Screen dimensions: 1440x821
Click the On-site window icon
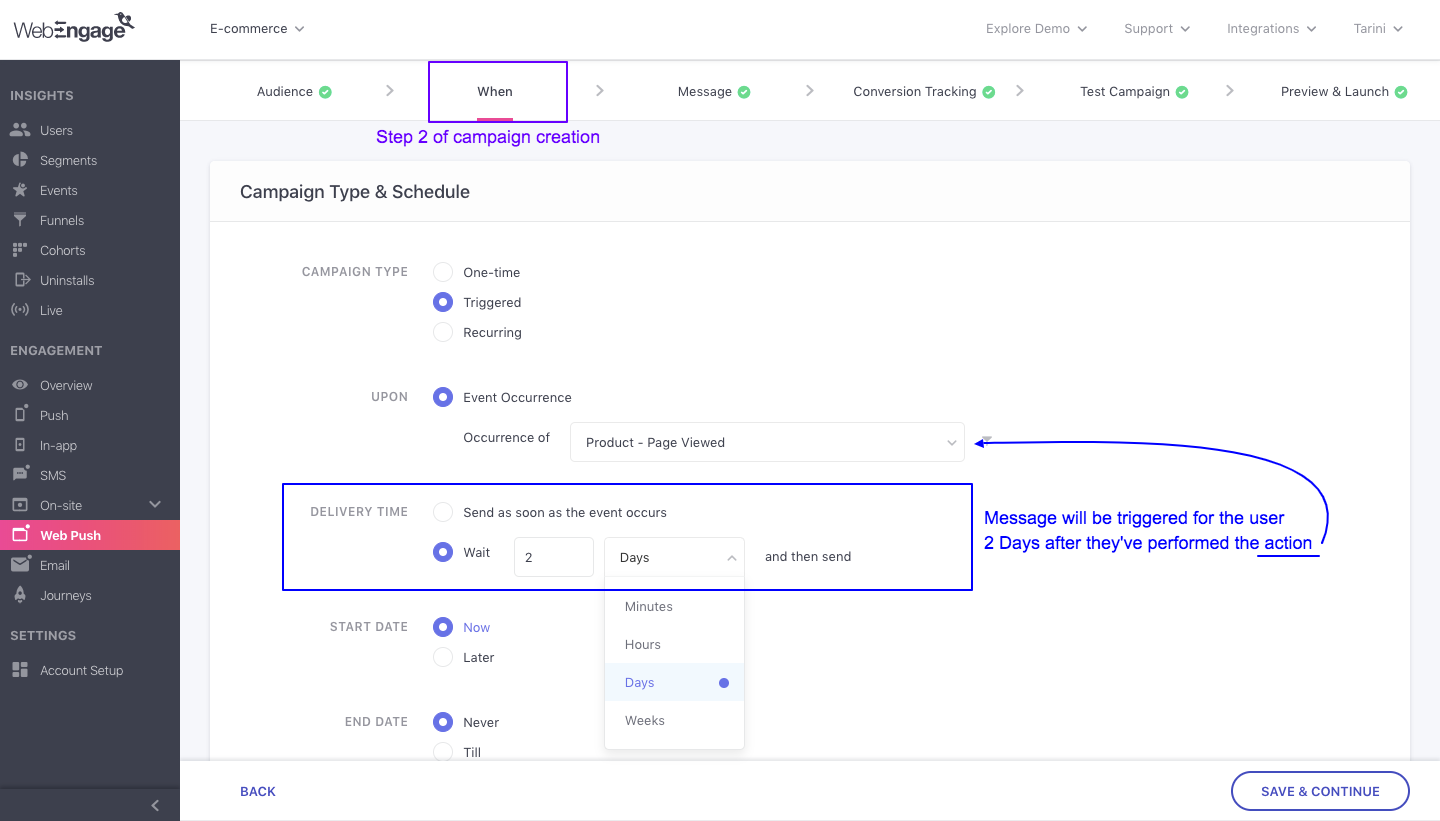click(20, 505)
